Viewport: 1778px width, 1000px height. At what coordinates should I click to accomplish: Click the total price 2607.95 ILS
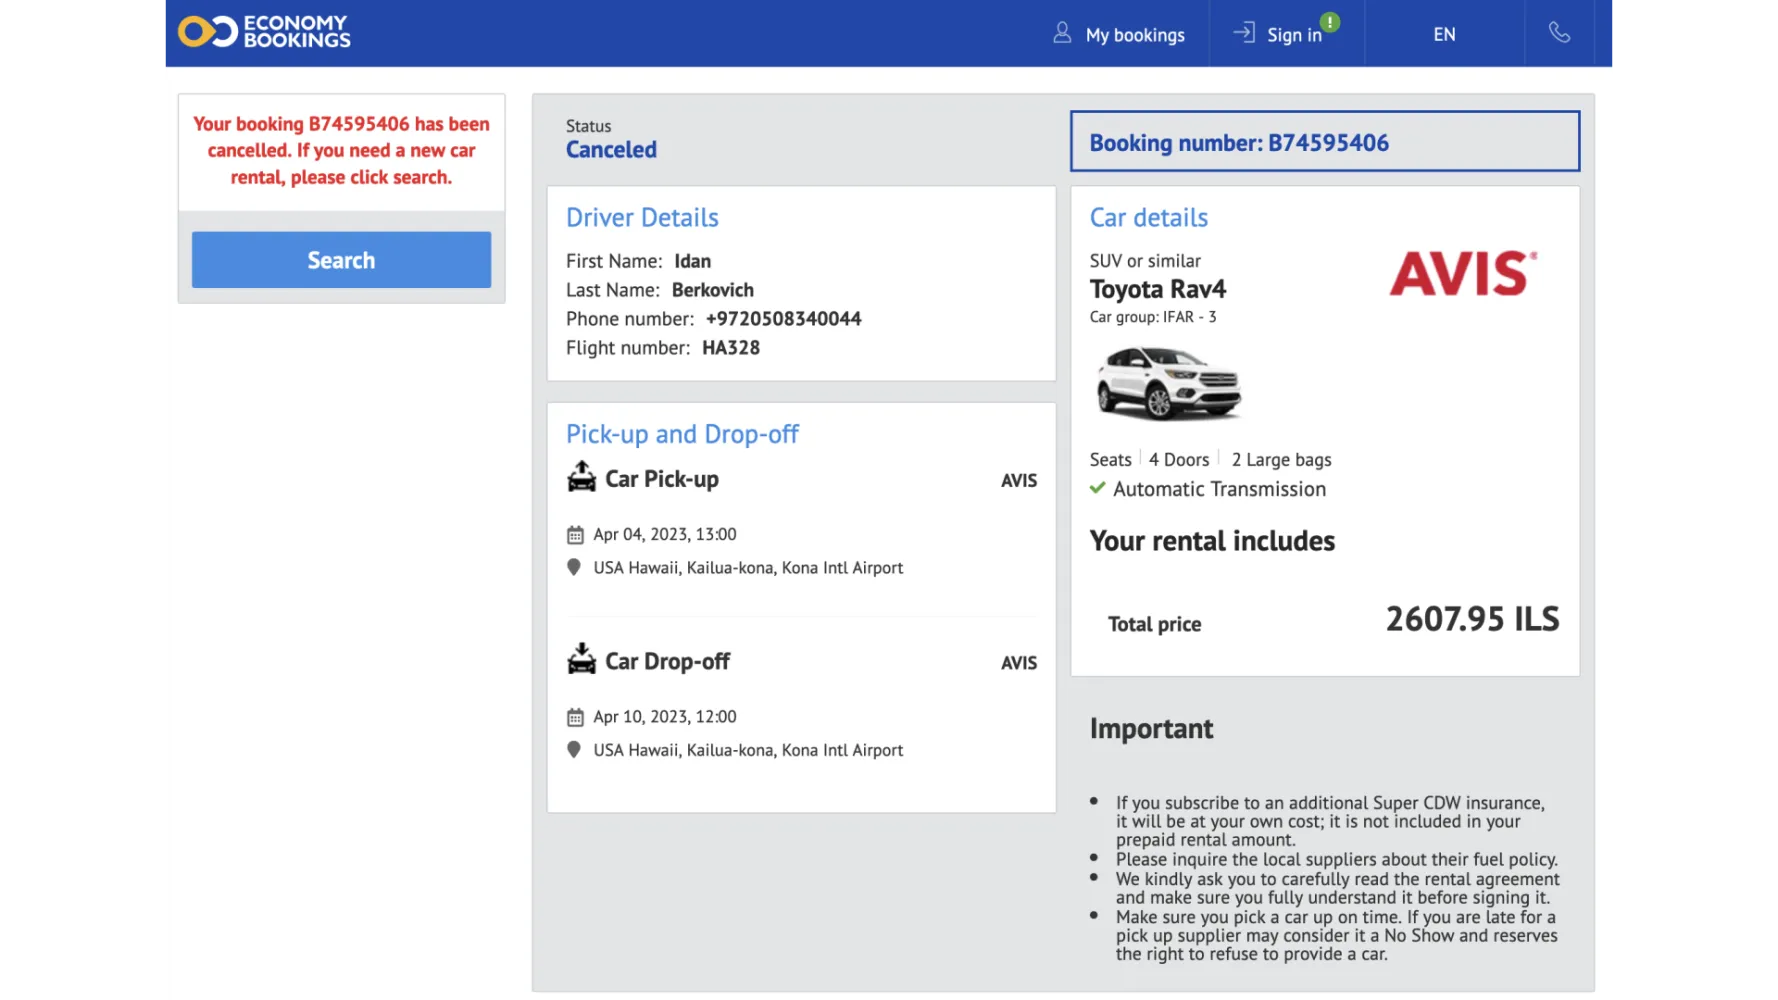tap(1472, 619)
